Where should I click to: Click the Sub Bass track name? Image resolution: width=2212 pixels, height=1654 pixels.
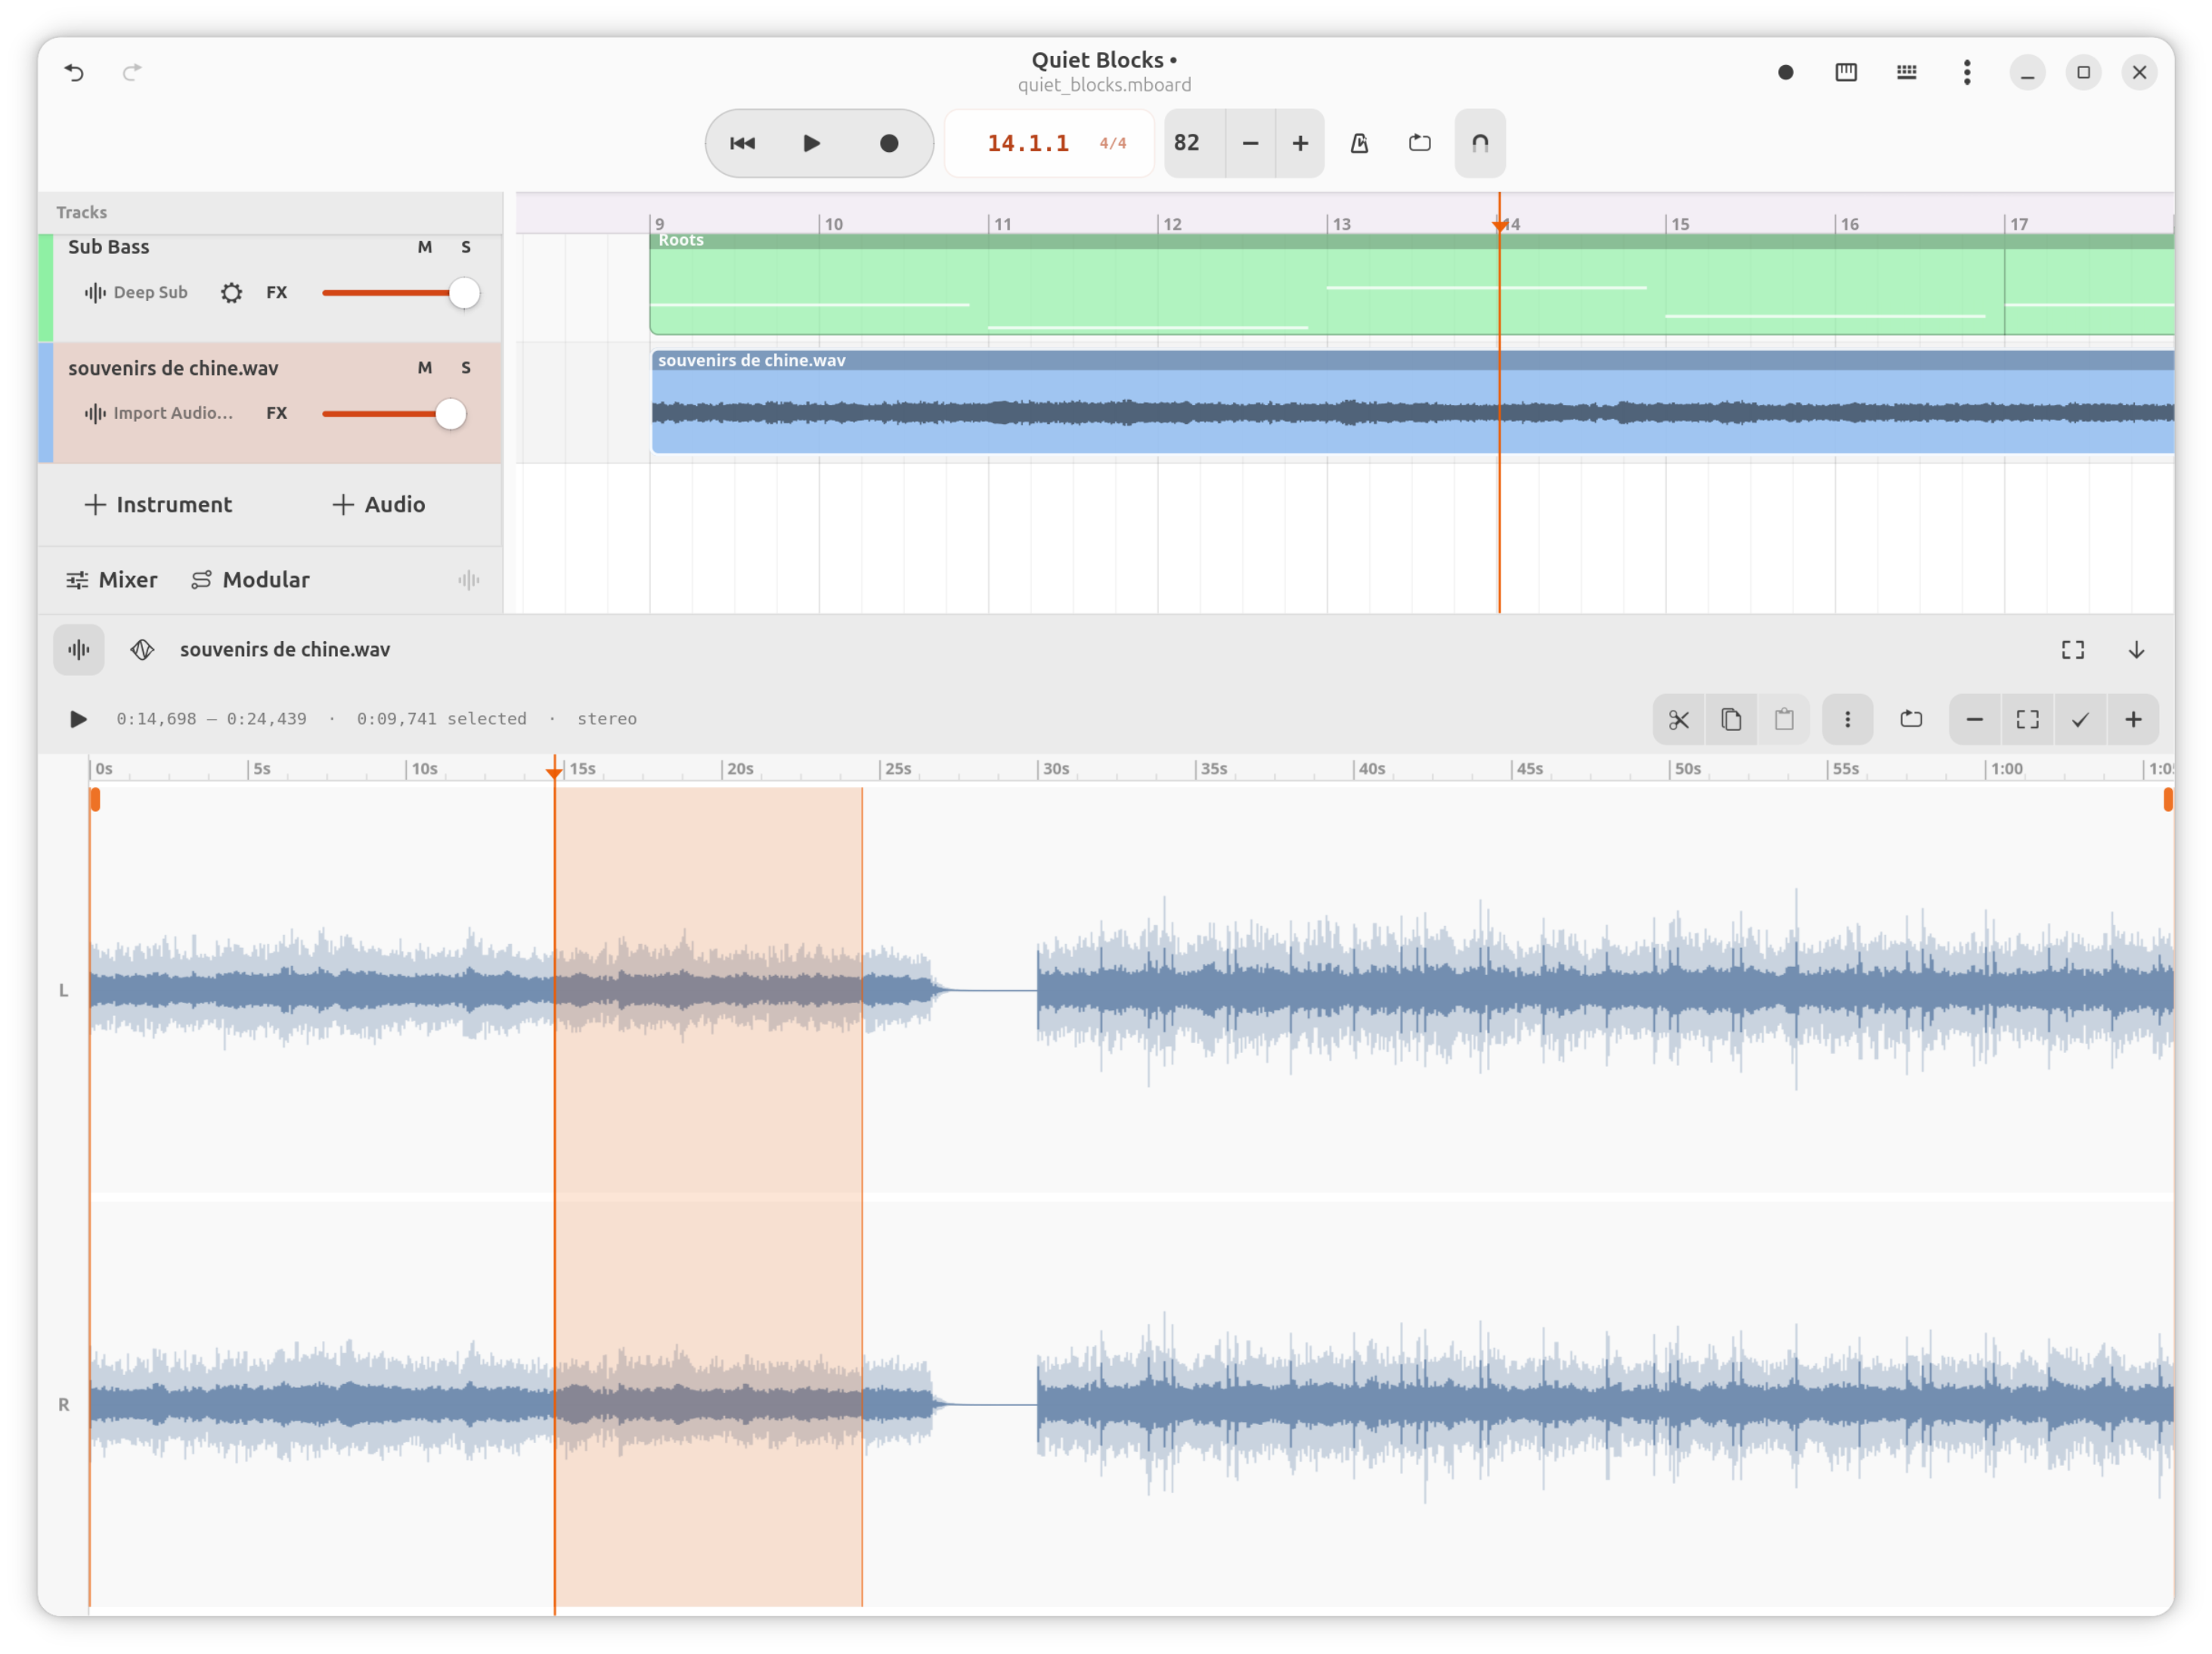tap(108, 247)
